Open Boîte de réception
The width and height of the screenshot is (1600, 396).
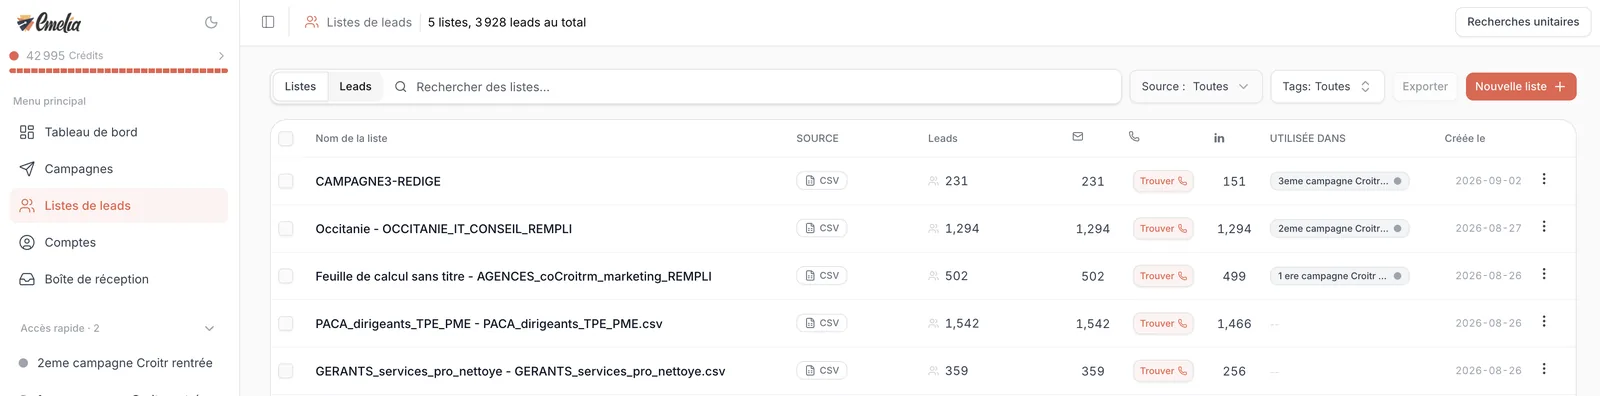click(x=119, y=279)
